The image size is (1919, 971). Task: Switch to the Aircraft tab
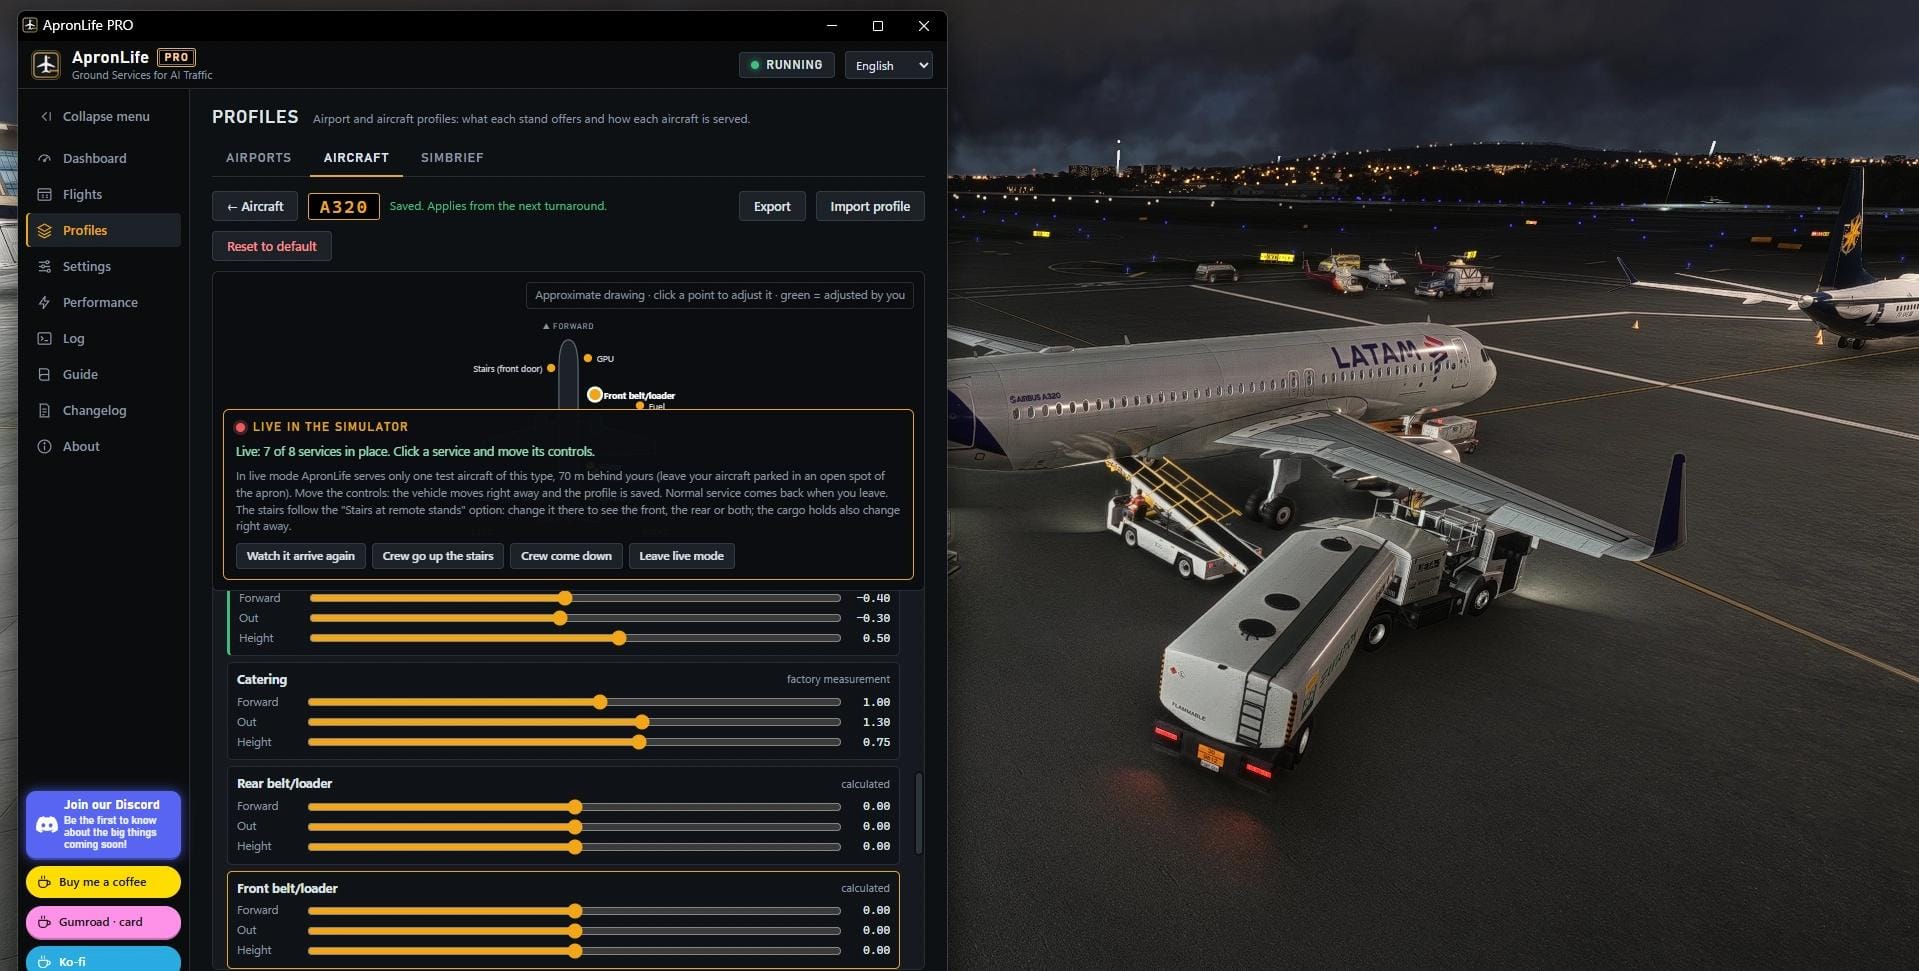[356, 158]
